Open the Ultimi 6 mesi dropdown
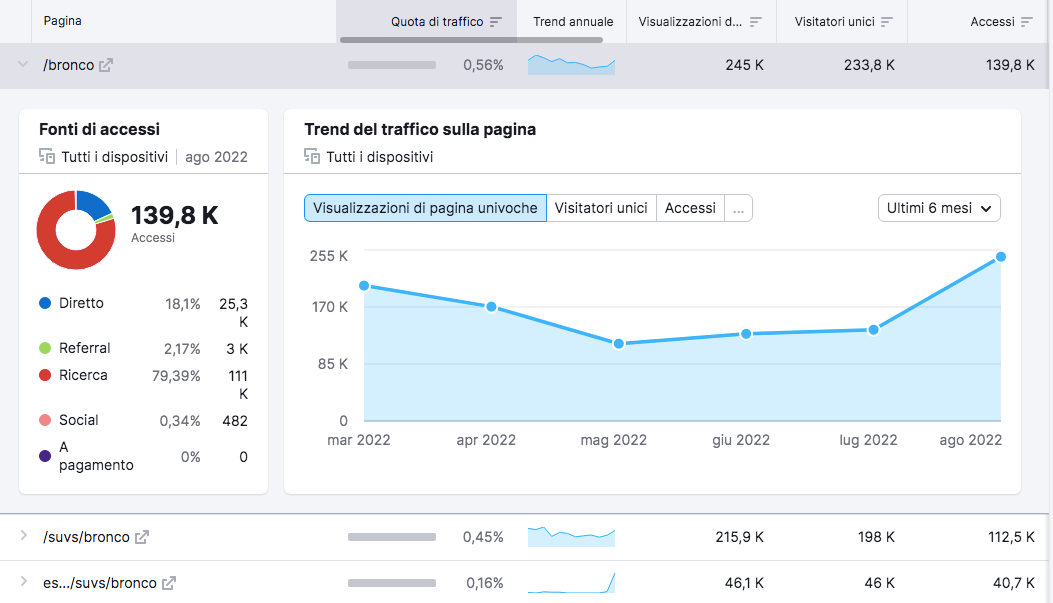Viewport: 1053px width, 603px height. (939, 208)
